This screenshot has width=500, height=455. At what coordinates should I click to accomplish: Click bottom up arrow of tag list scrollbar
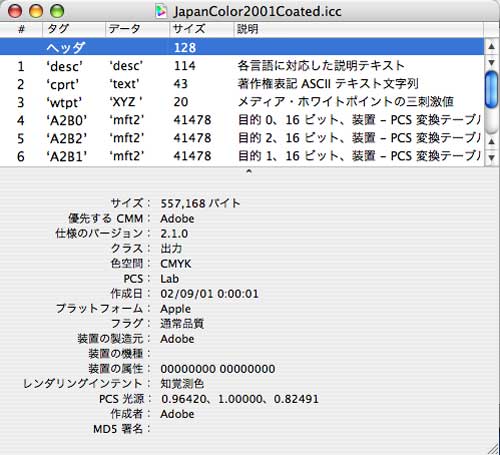[492, 141]
